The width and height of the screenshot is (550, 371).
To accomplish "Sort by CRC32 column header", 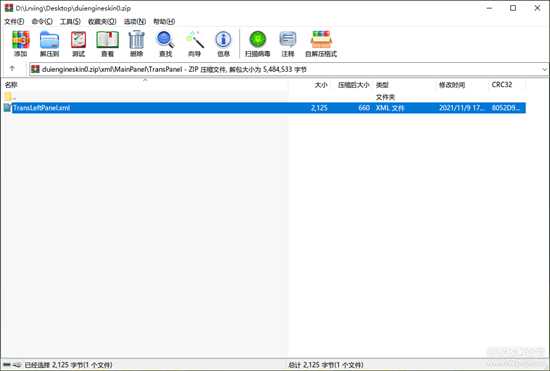I will (502, 85).
